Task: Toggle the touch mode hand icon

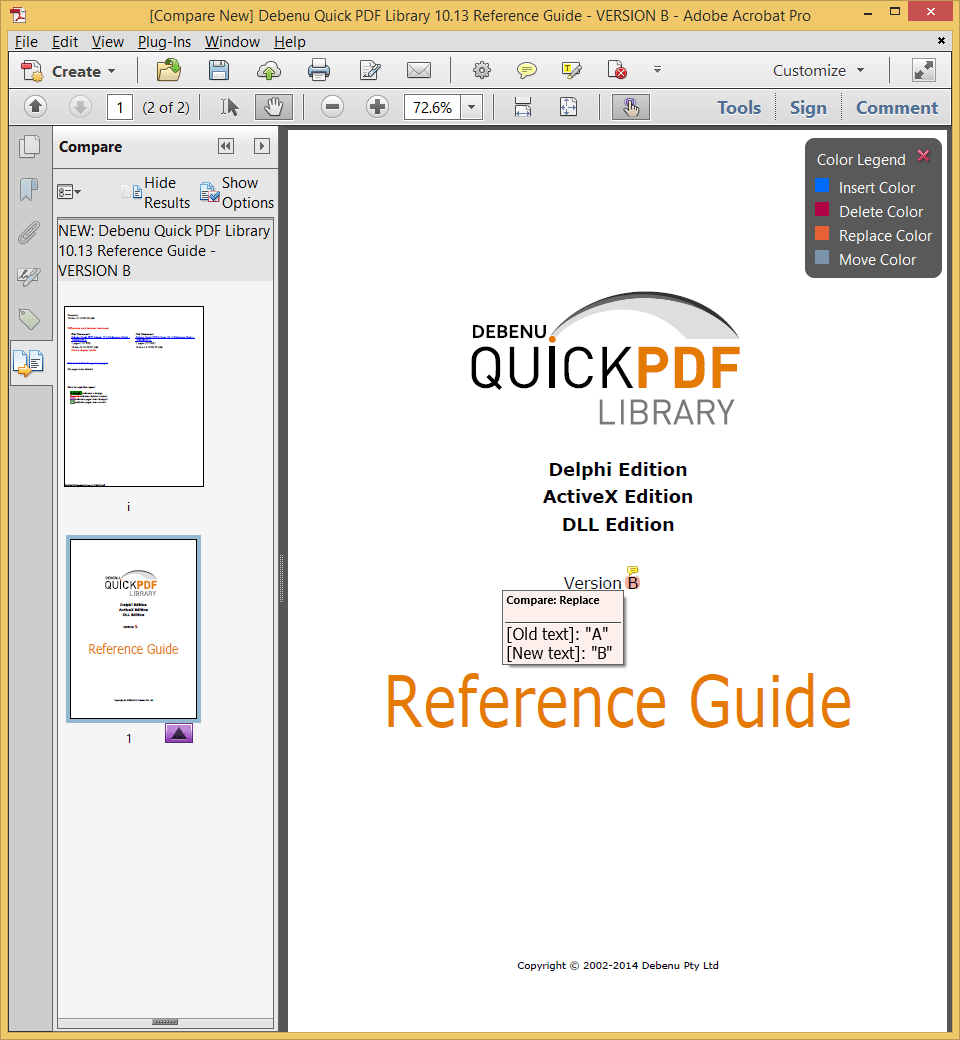Action: click(x=630, y=107)
